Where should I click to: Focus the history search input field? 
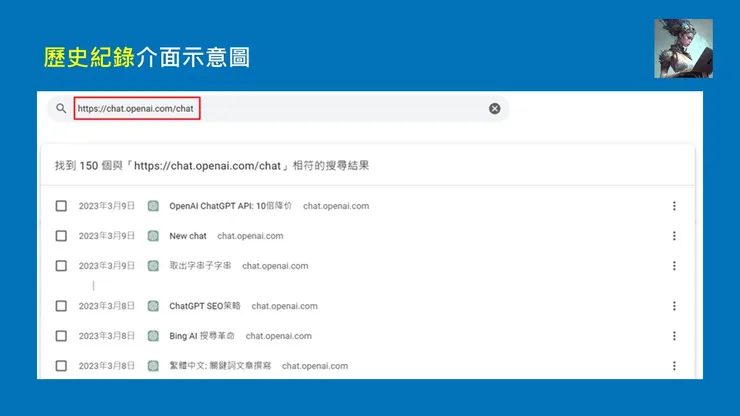click(278, 109)
